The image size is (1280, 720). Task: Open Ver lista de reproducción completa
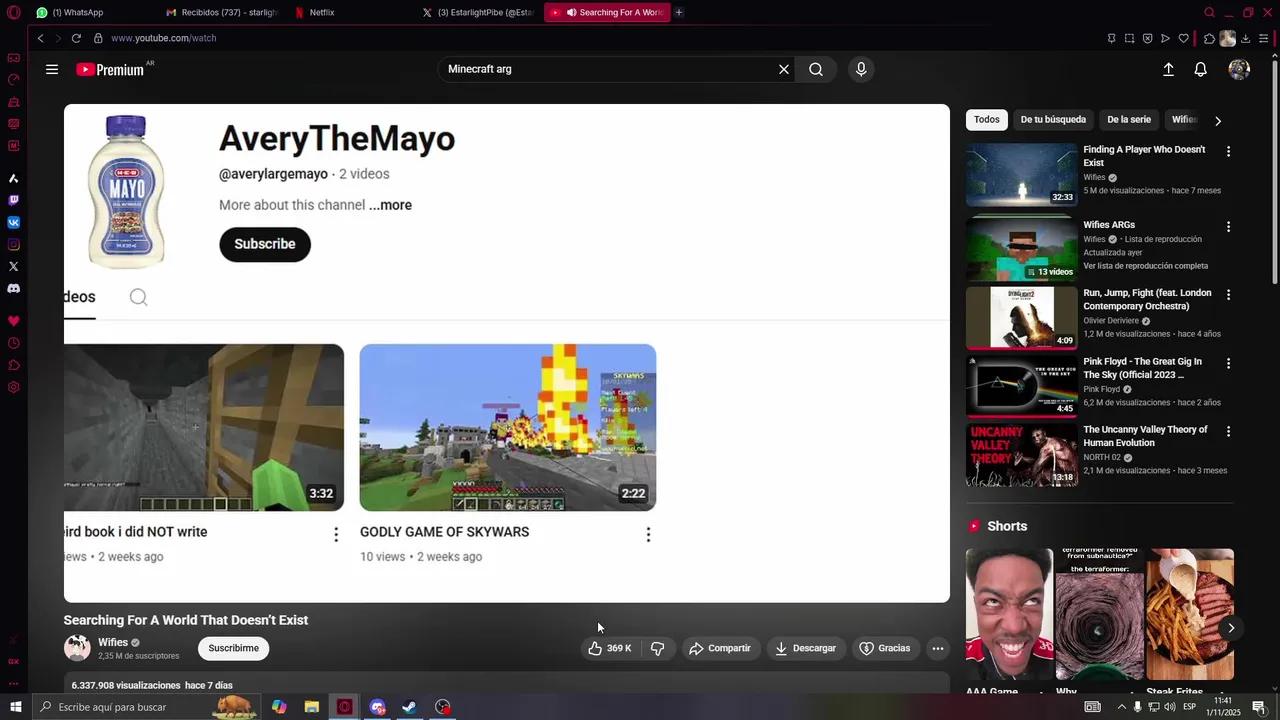click(1146, 266)
